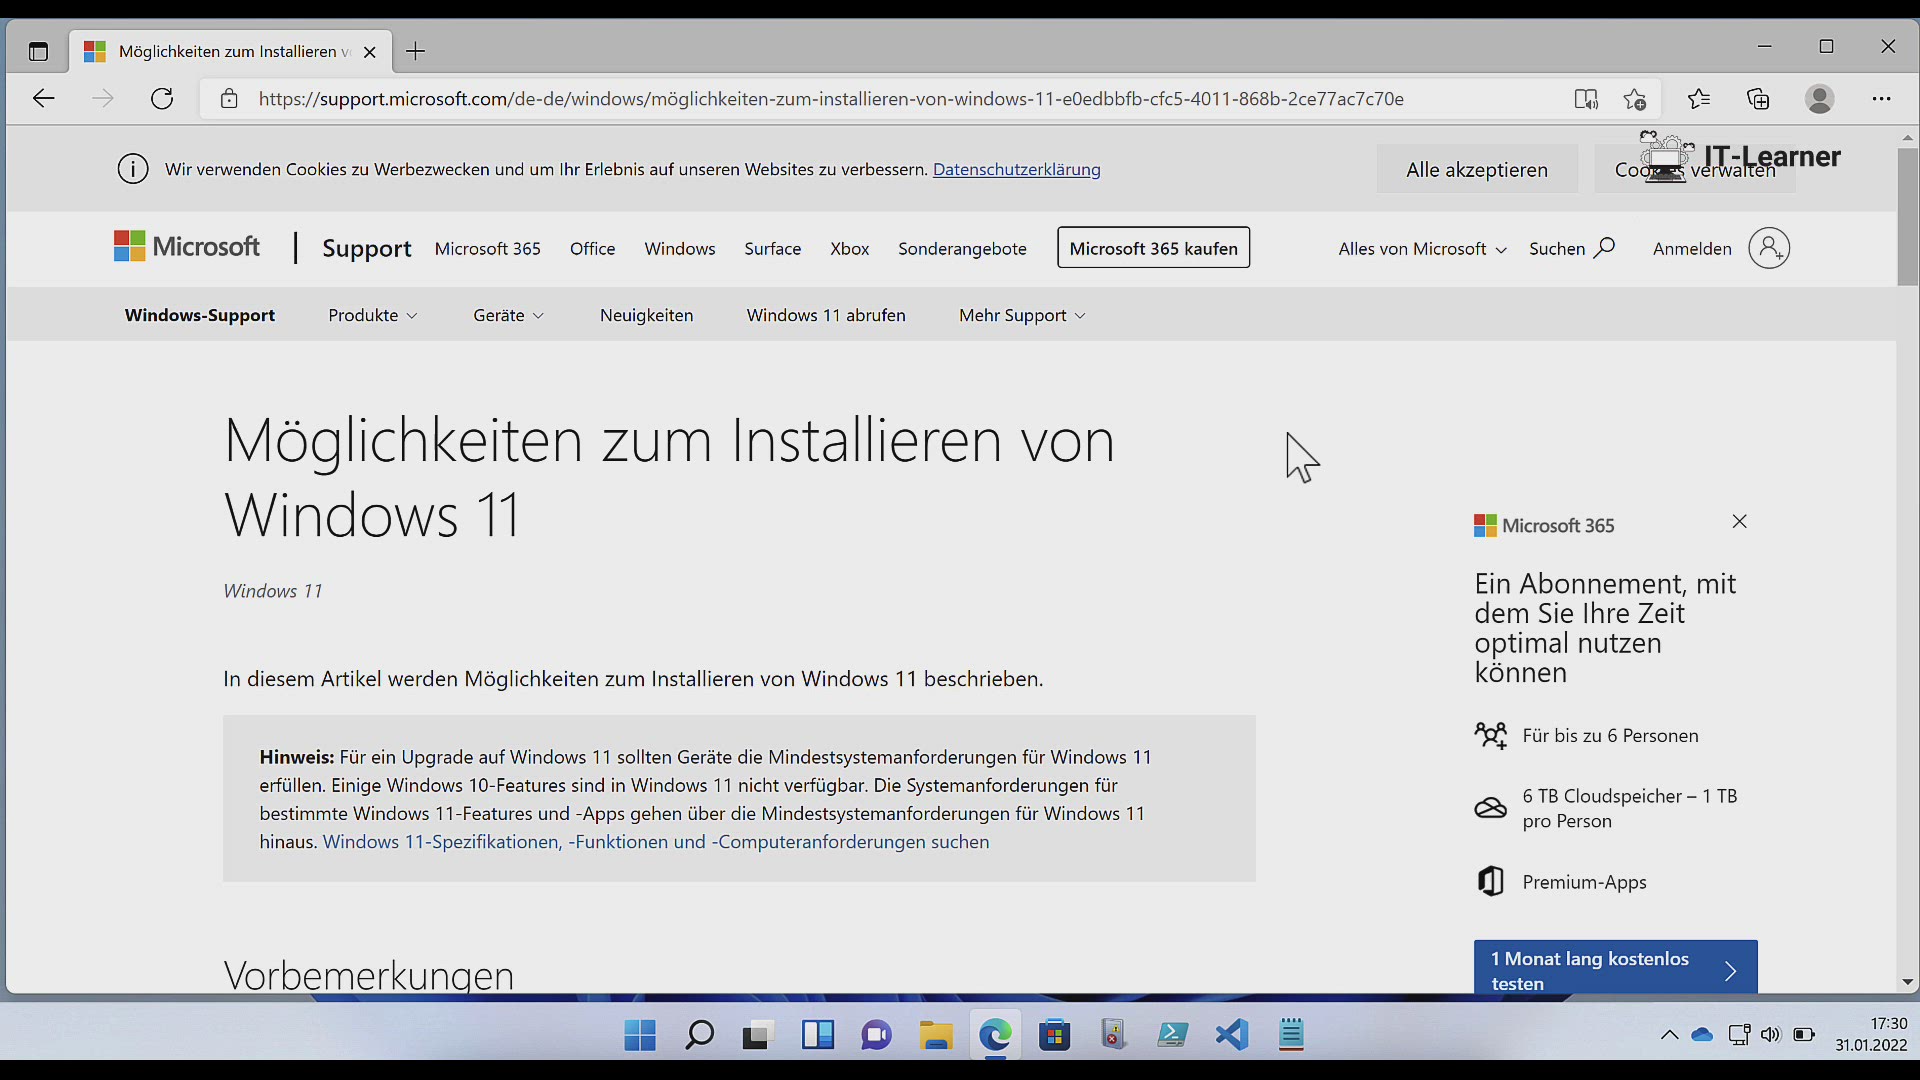1920x1080 pixels.
Task: Click the 6 TB Cloudspeicher text
Action: (x=1630, y=808)
